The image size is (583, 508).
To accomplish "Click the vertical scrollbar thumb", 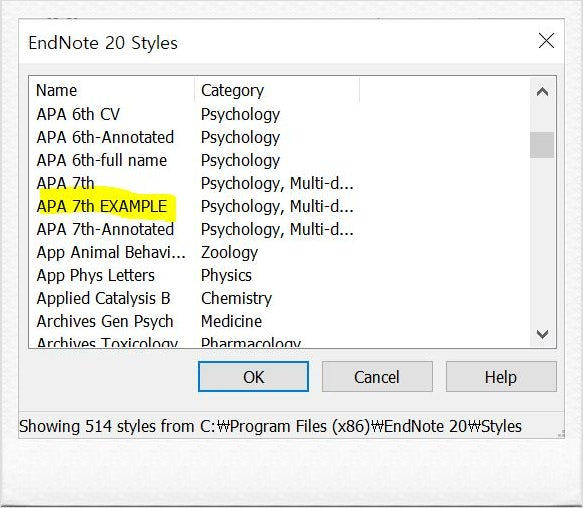I will pos(542,145).
